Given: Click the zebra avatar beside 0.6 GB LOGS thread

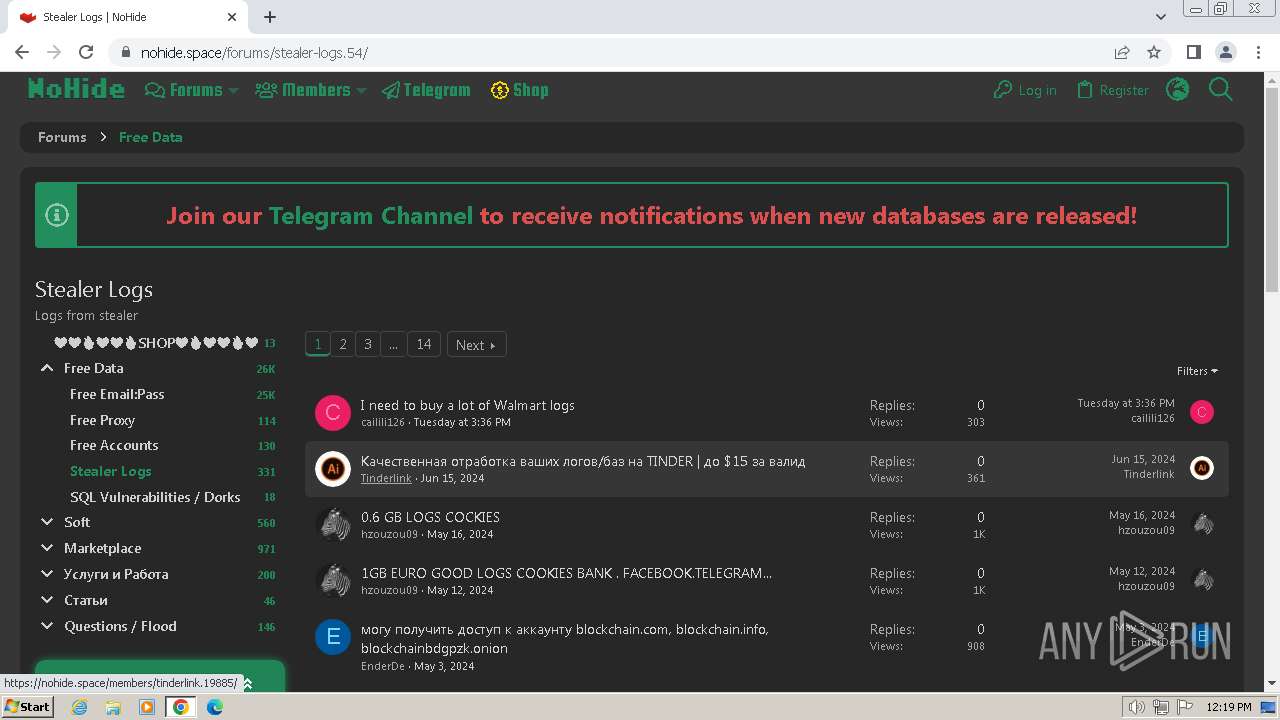Looking at the screenshot, I should click(333, 525).
